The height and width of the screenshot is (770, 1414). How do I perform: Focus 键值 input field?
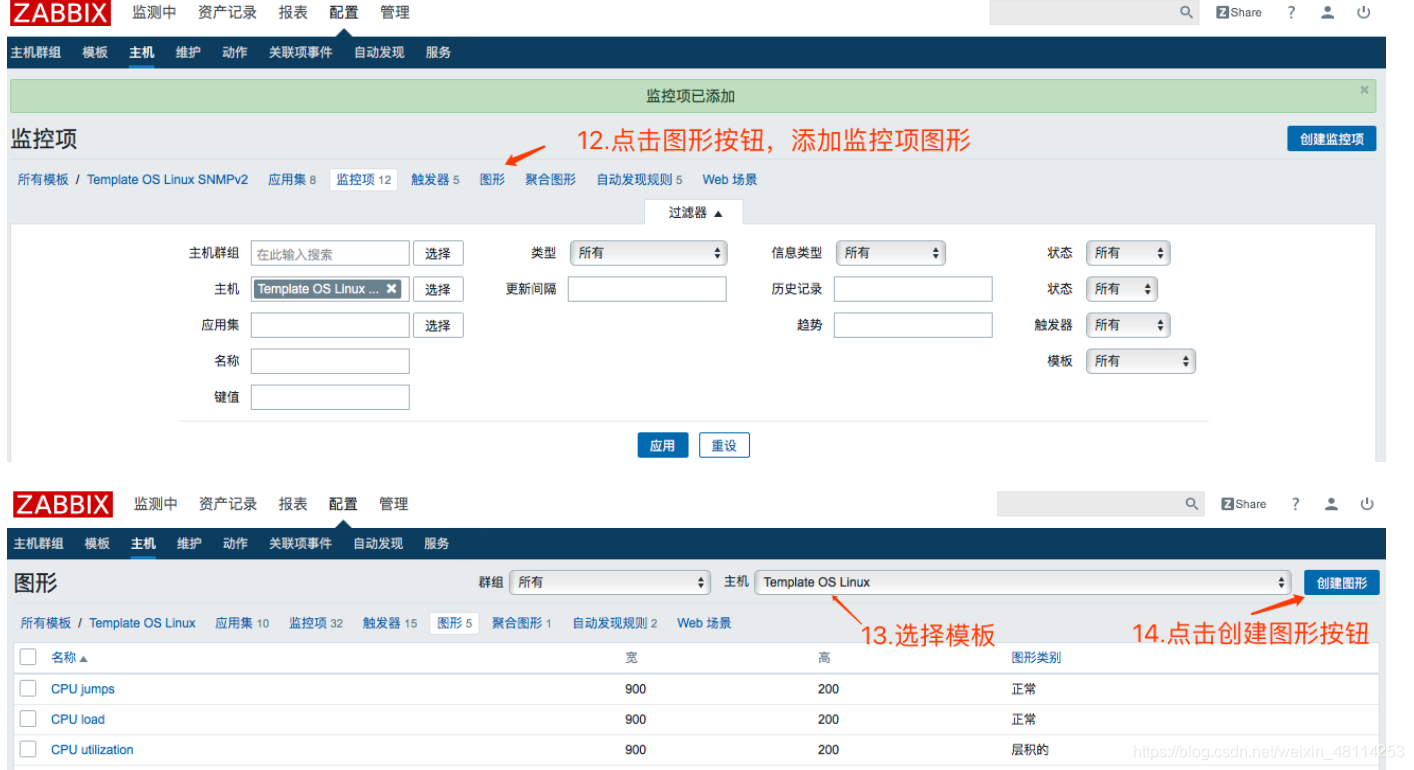(330, 397)
